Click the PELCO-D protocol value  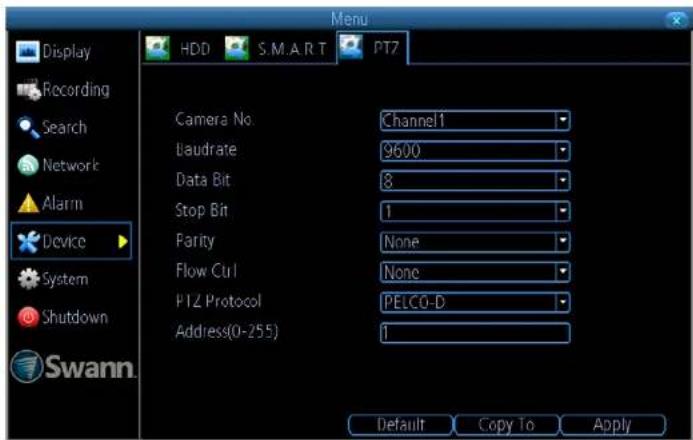415,303
